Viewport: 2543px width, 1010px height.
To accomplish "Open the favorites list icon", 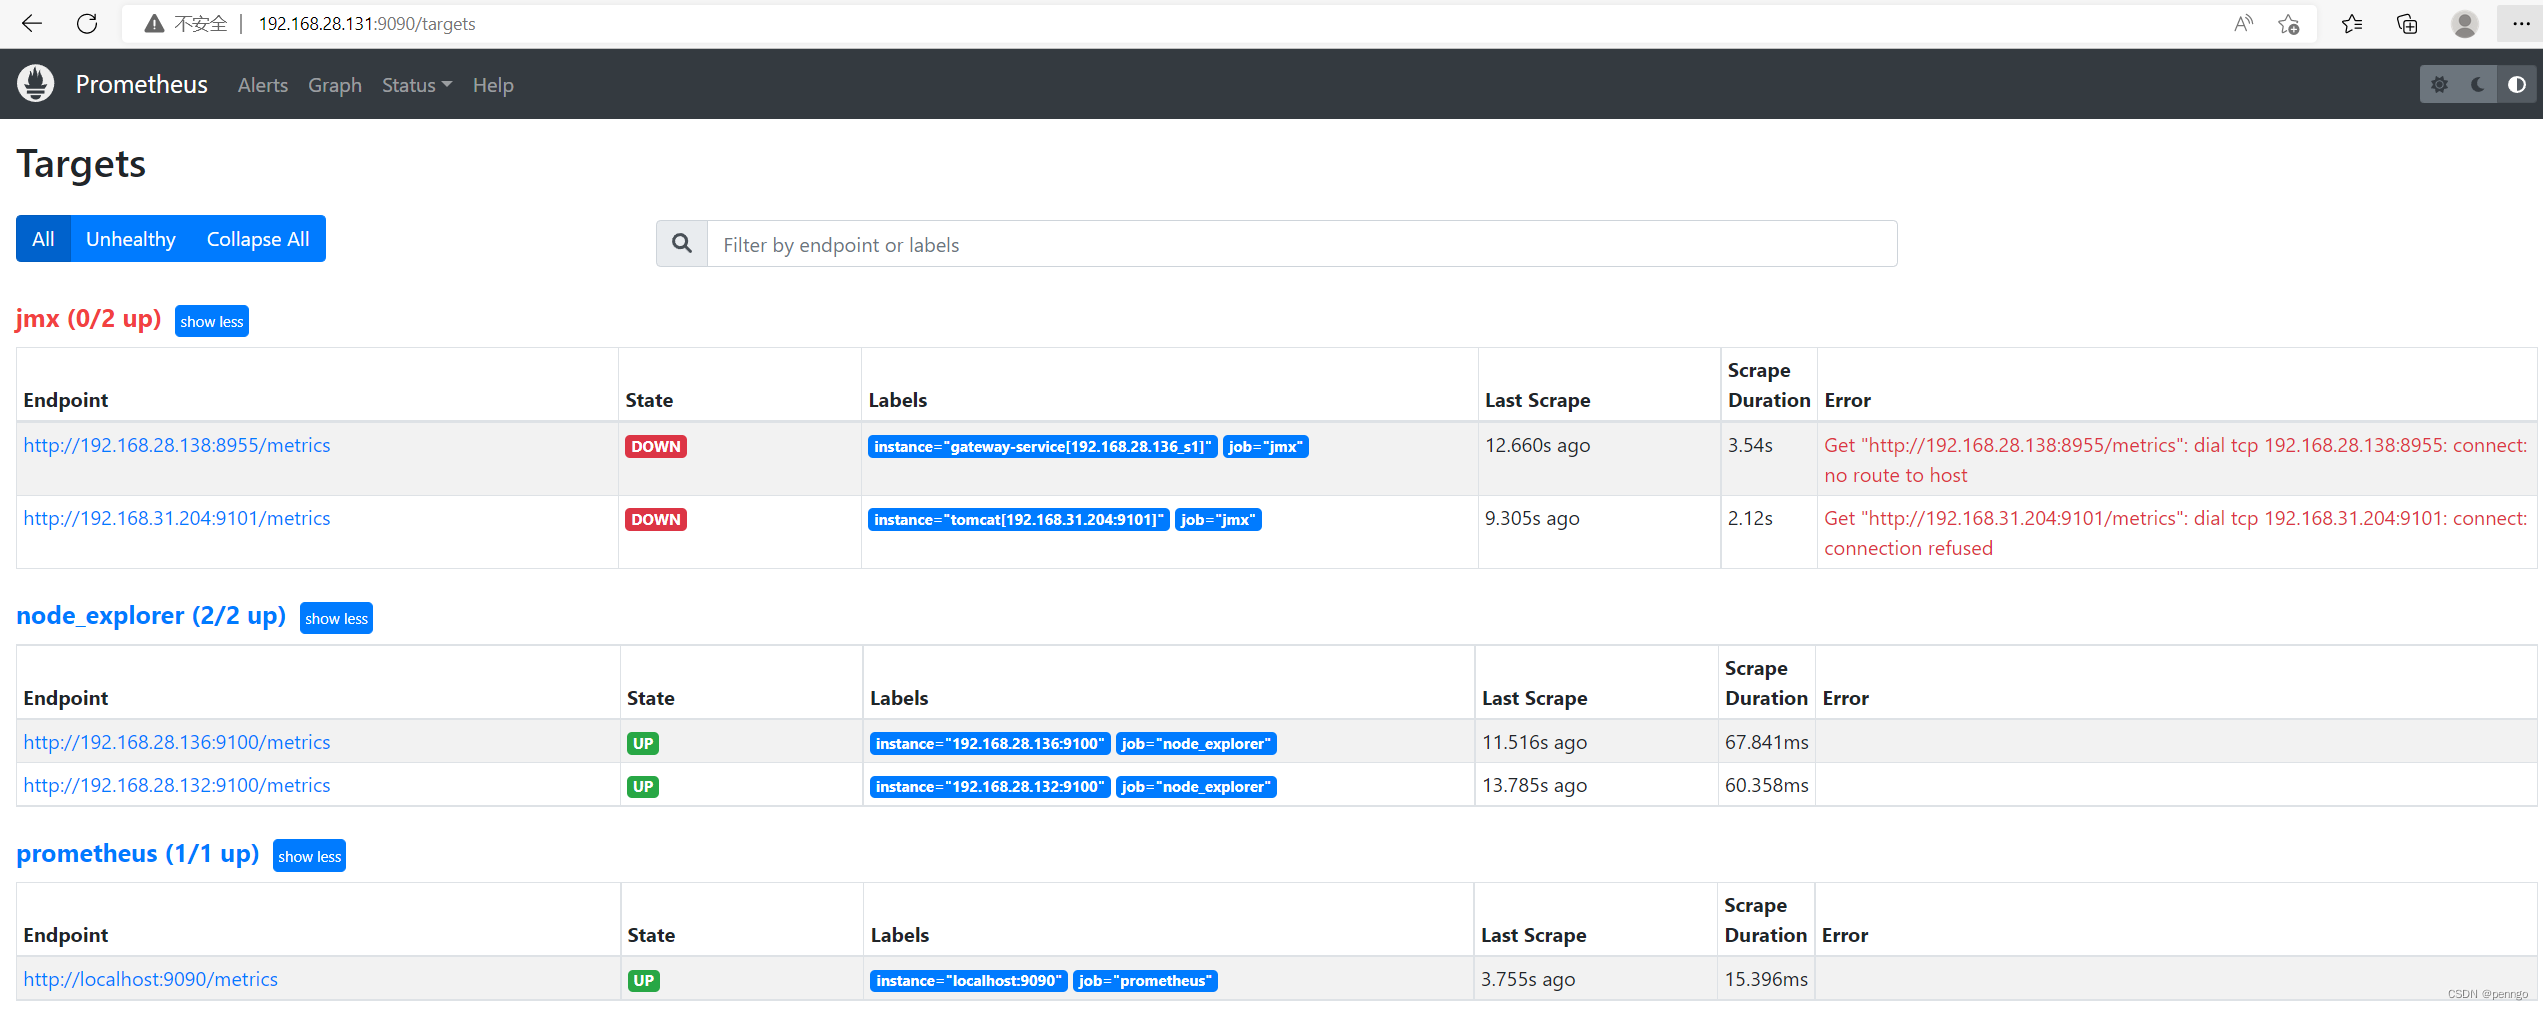I will point(2352,24).
